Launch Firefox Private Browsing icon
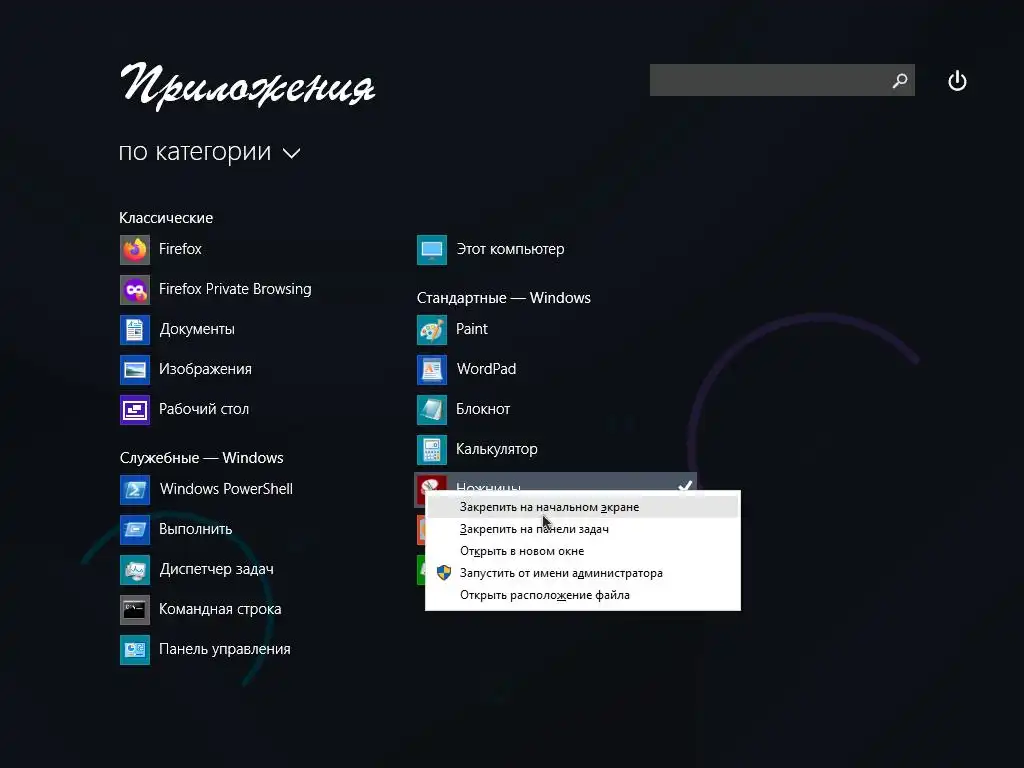 (x=135, y=289)
